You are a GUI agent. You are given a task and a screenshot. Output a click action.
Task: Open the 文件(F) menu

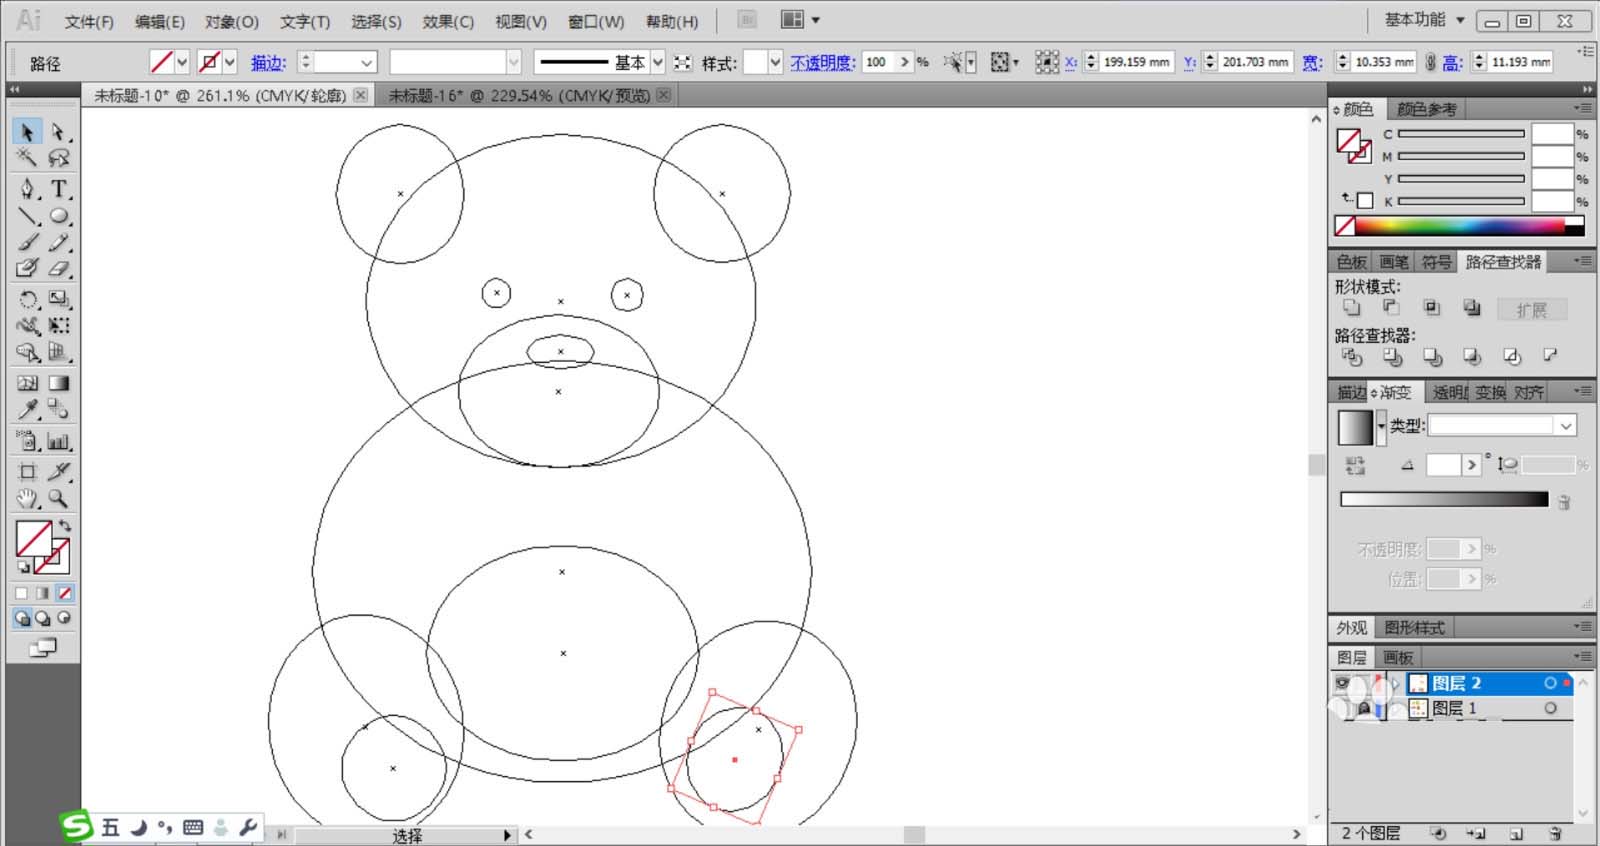coord(89,21)
